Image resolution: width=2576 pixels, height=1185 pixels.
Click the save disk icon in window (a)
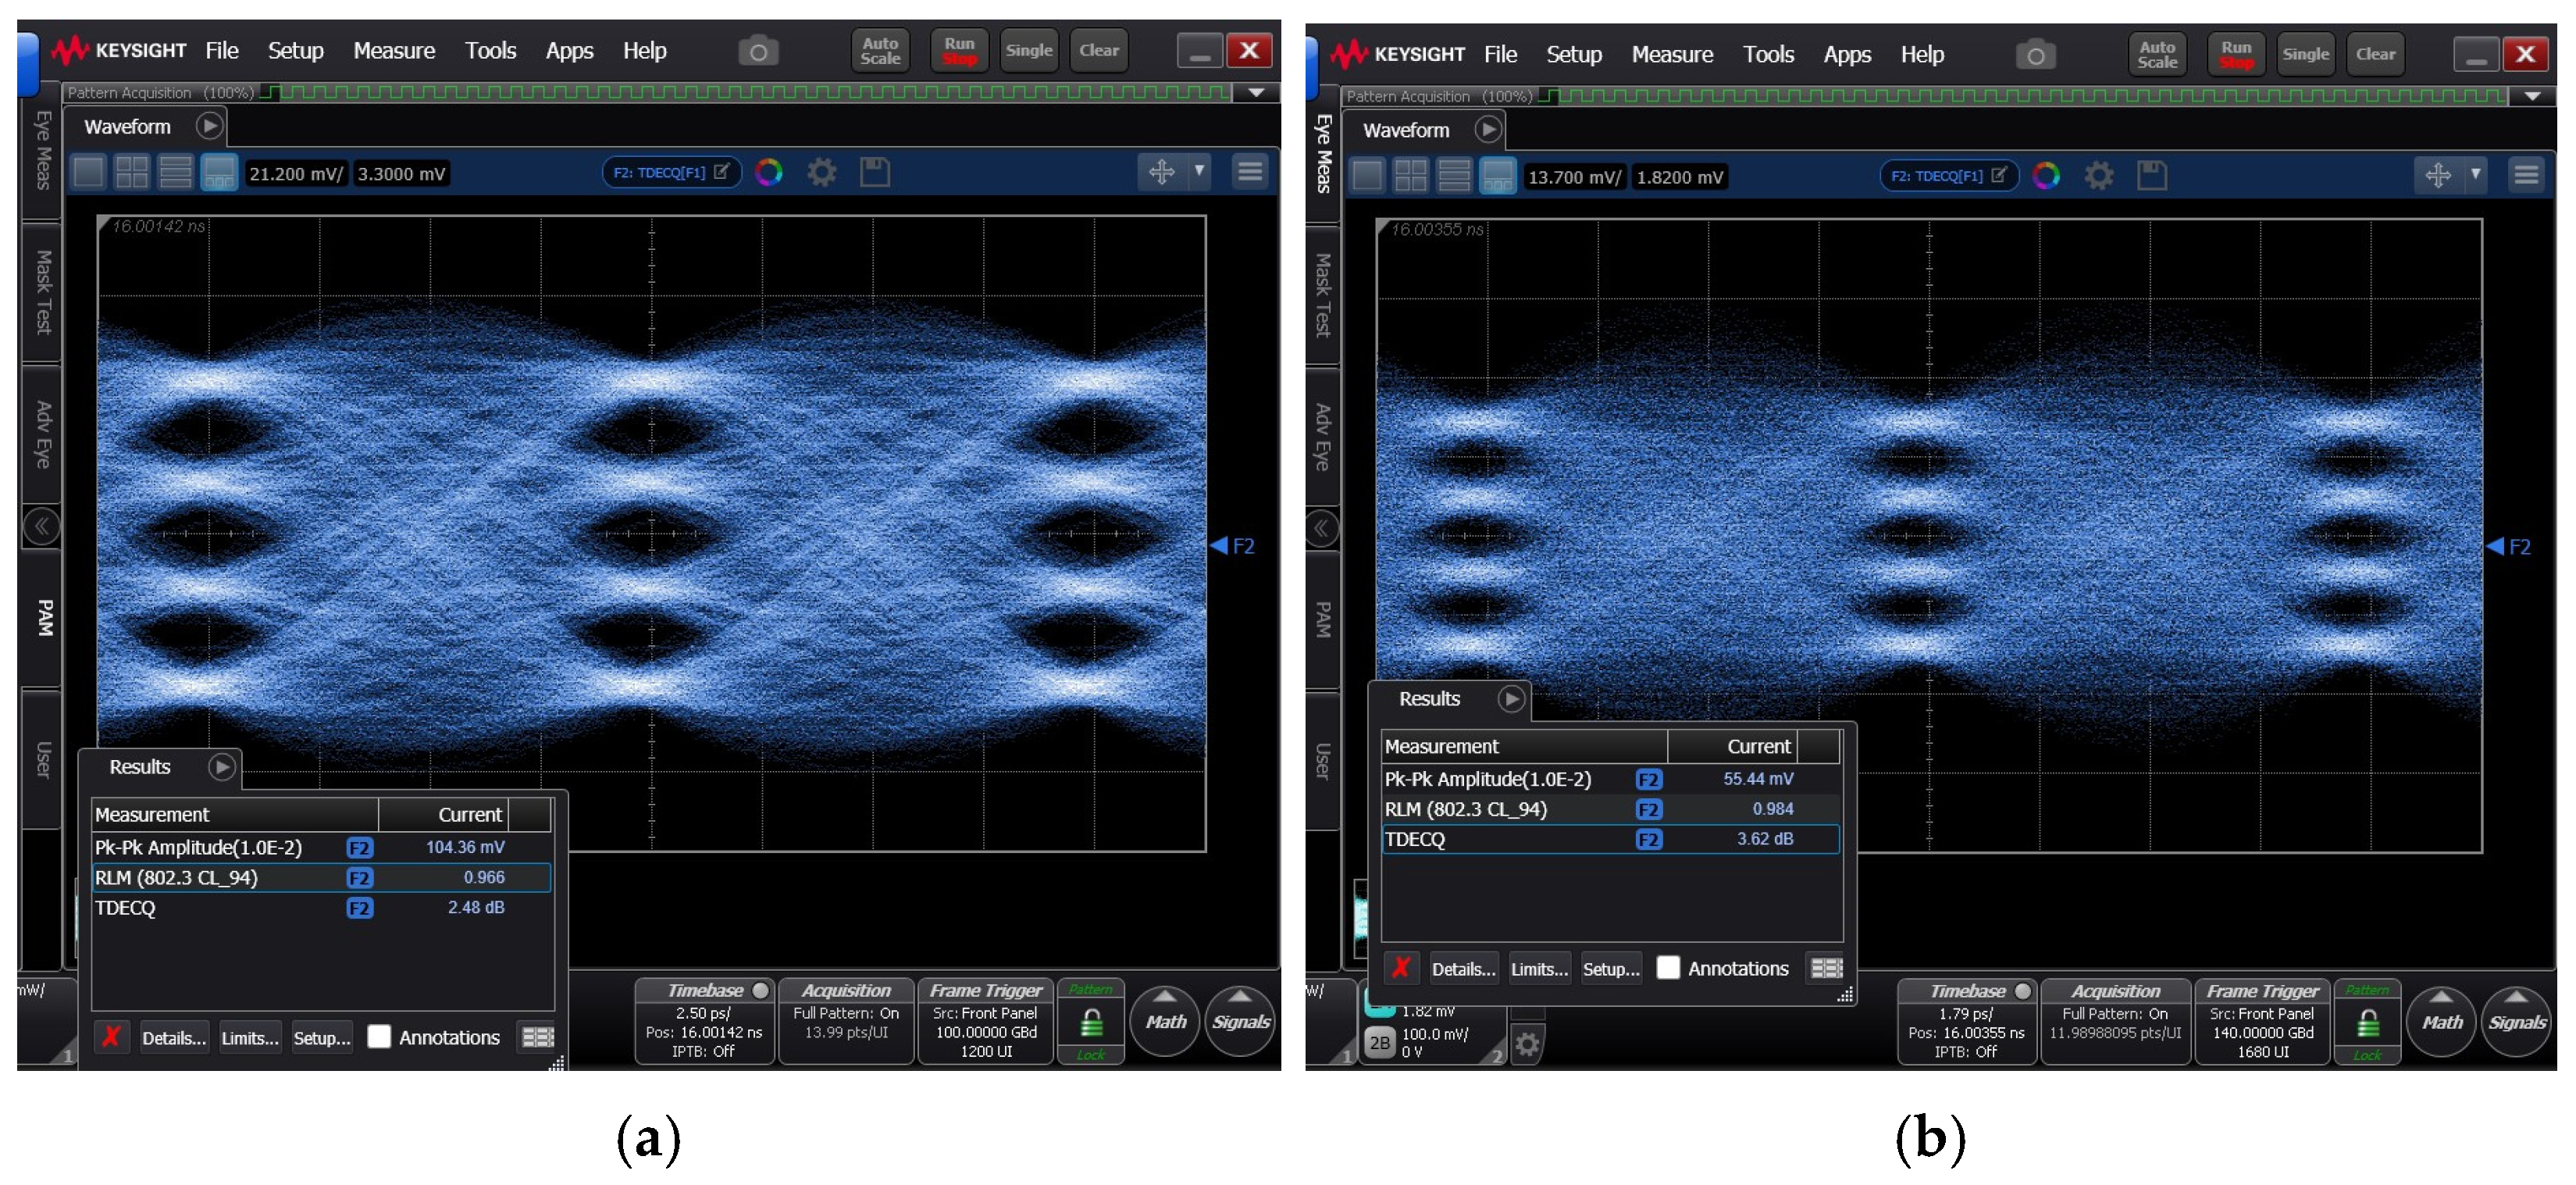tap(875, 172)
